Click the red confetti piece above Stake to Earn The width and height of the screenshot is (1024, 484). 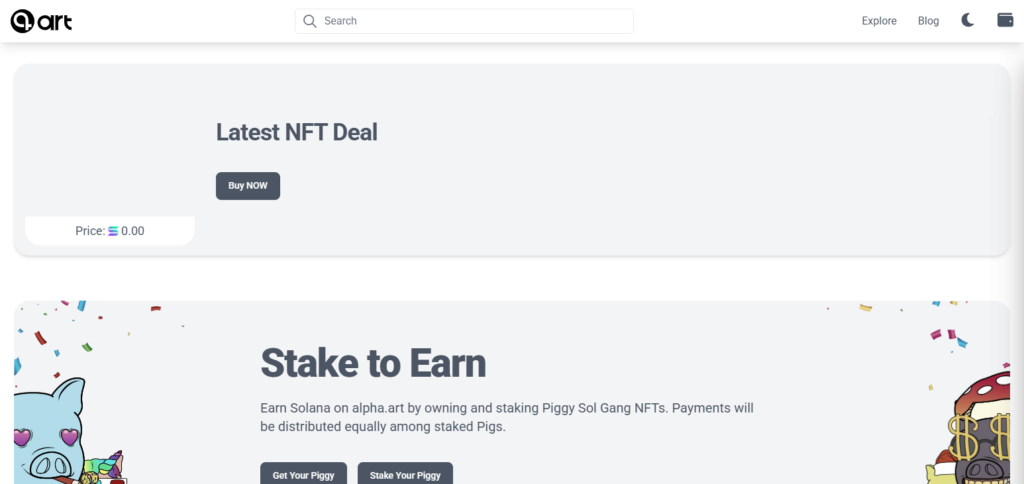155,309
